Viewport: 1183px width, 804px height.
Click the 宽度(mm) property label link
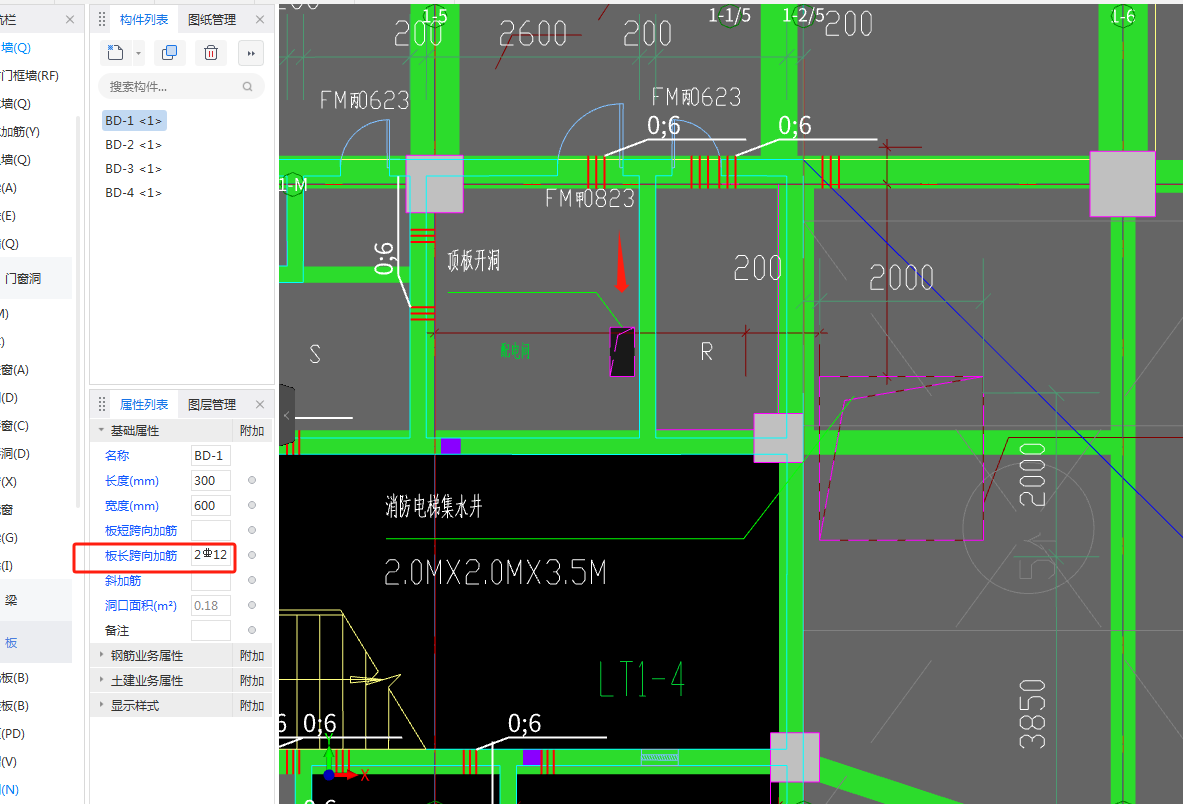132,505
